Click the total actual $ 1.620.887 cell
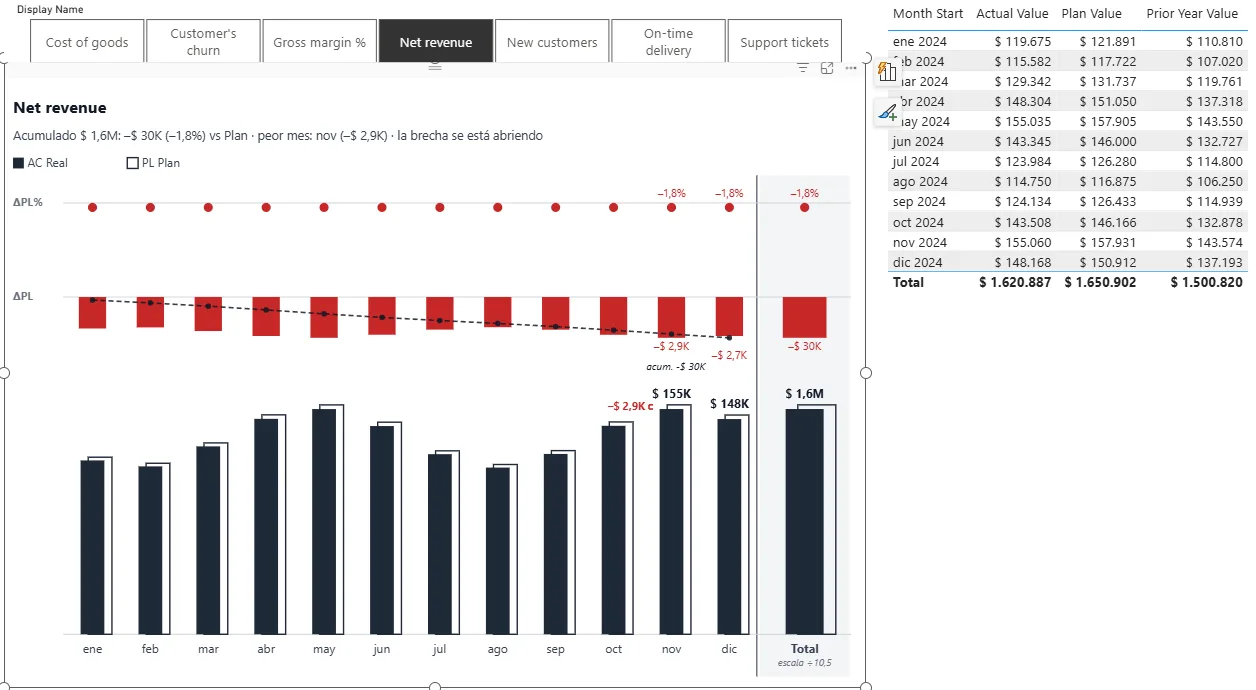 [1015, 282]
